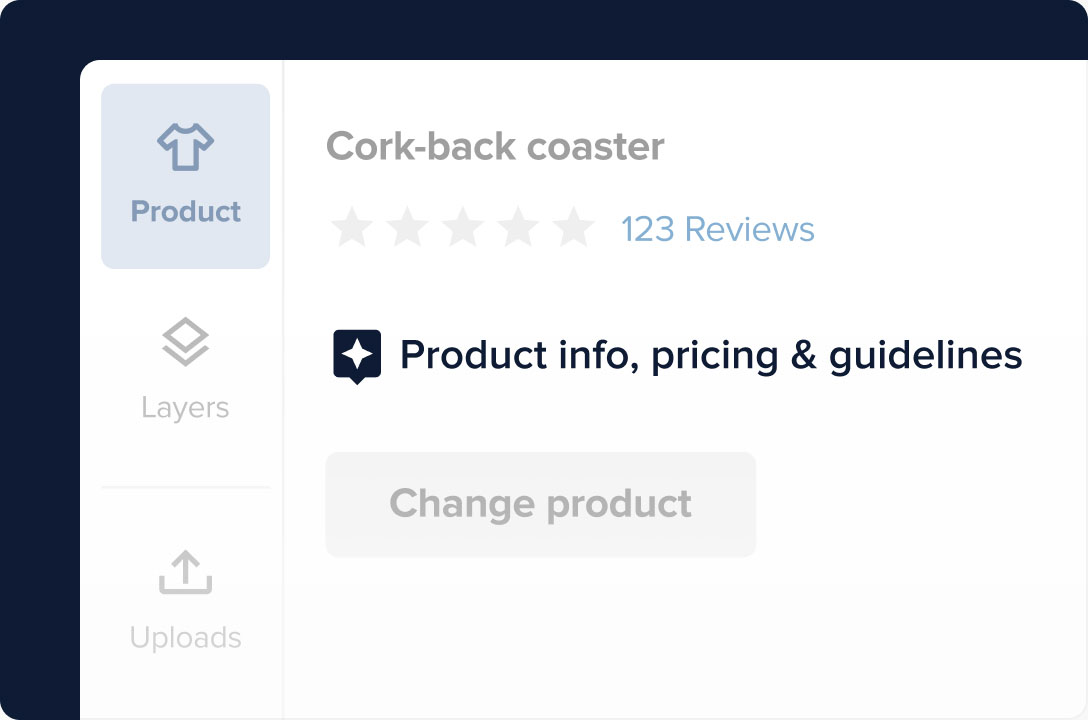Select the second rating star

pos(407,229)
